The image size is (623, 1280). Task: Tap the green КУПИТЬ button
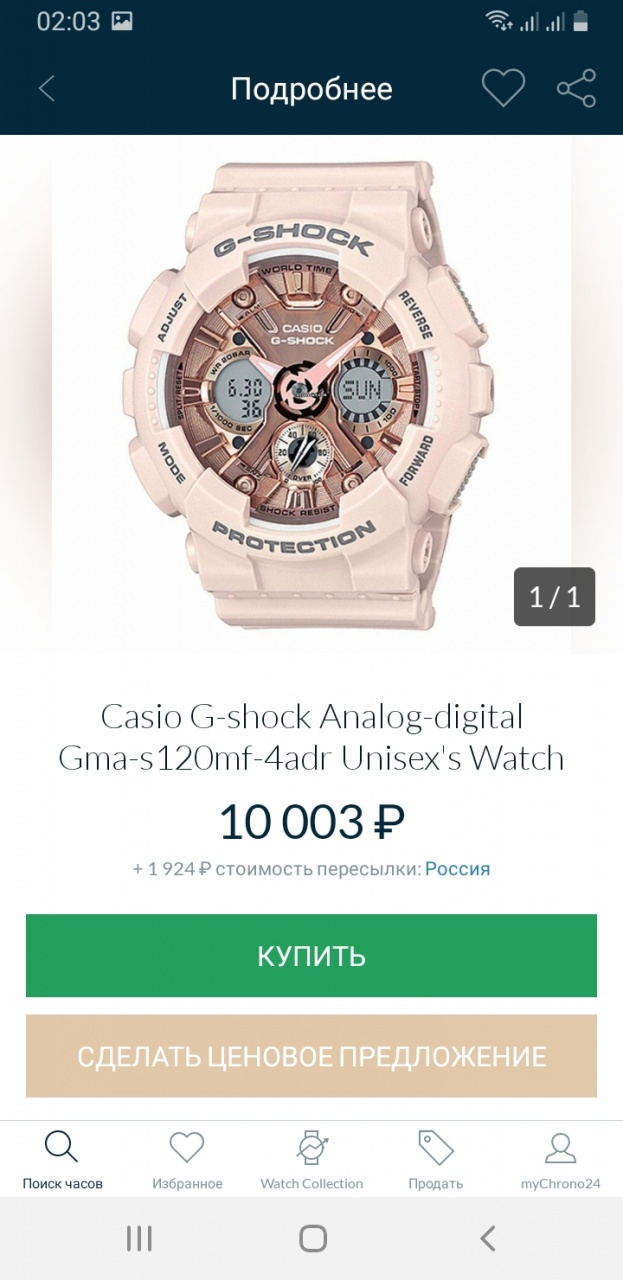coord(311,956)
